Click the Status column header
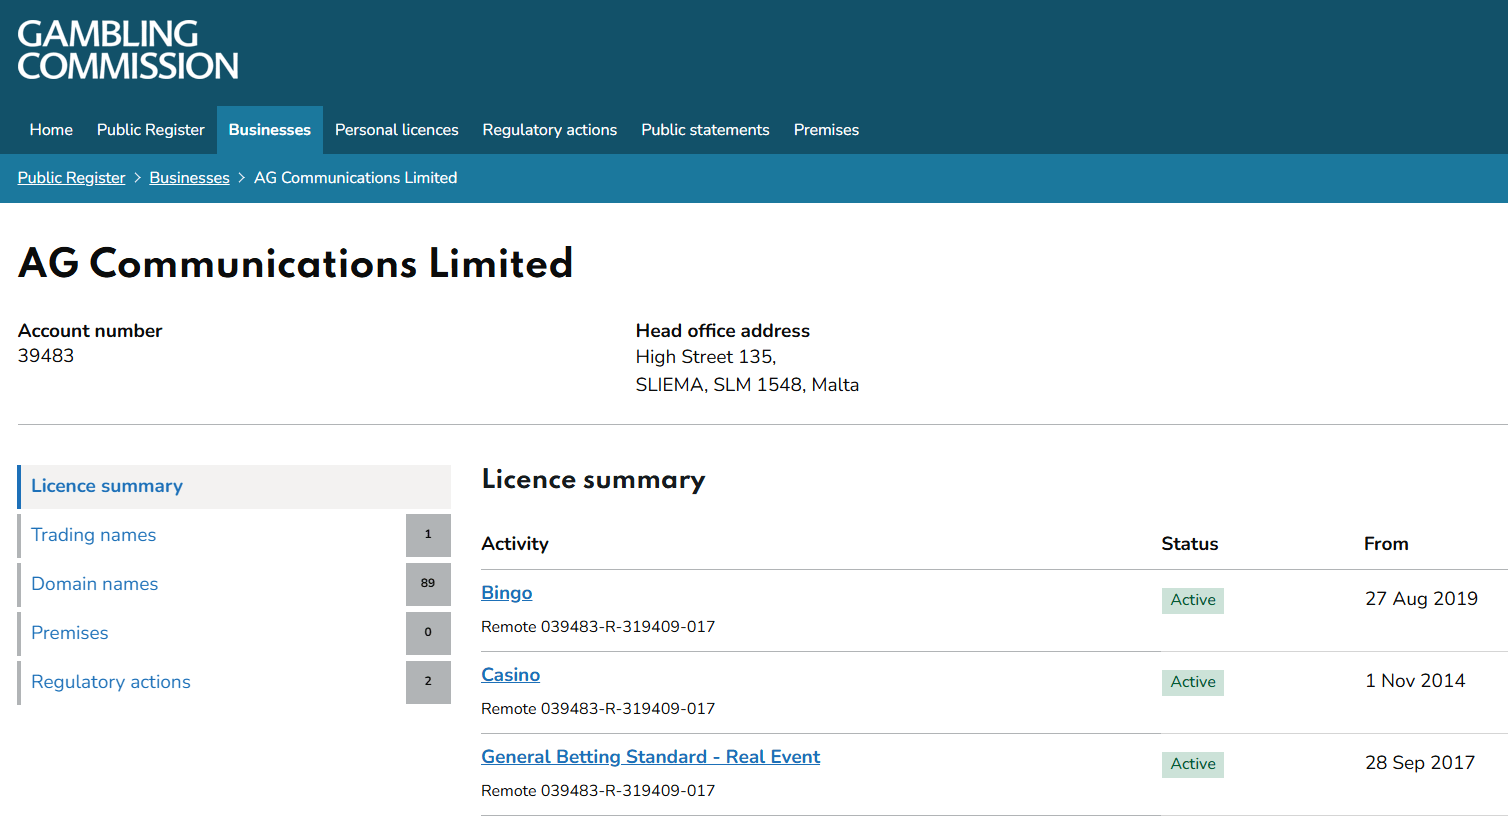The image size is (1508, 840). coord(1190,544)
